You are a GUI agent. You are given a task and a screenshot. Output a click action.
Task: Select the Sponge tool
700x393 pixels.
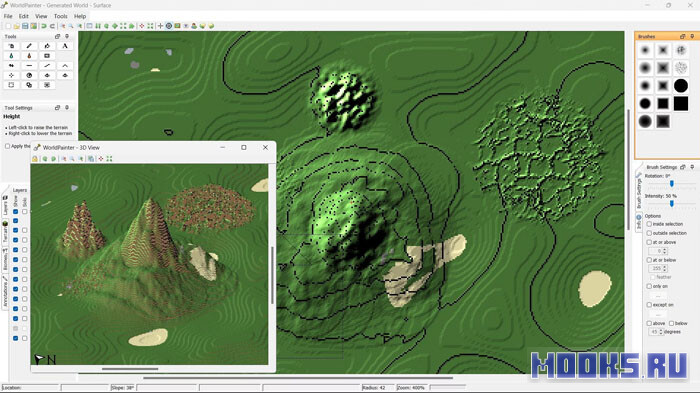click(x=47, y=56)
